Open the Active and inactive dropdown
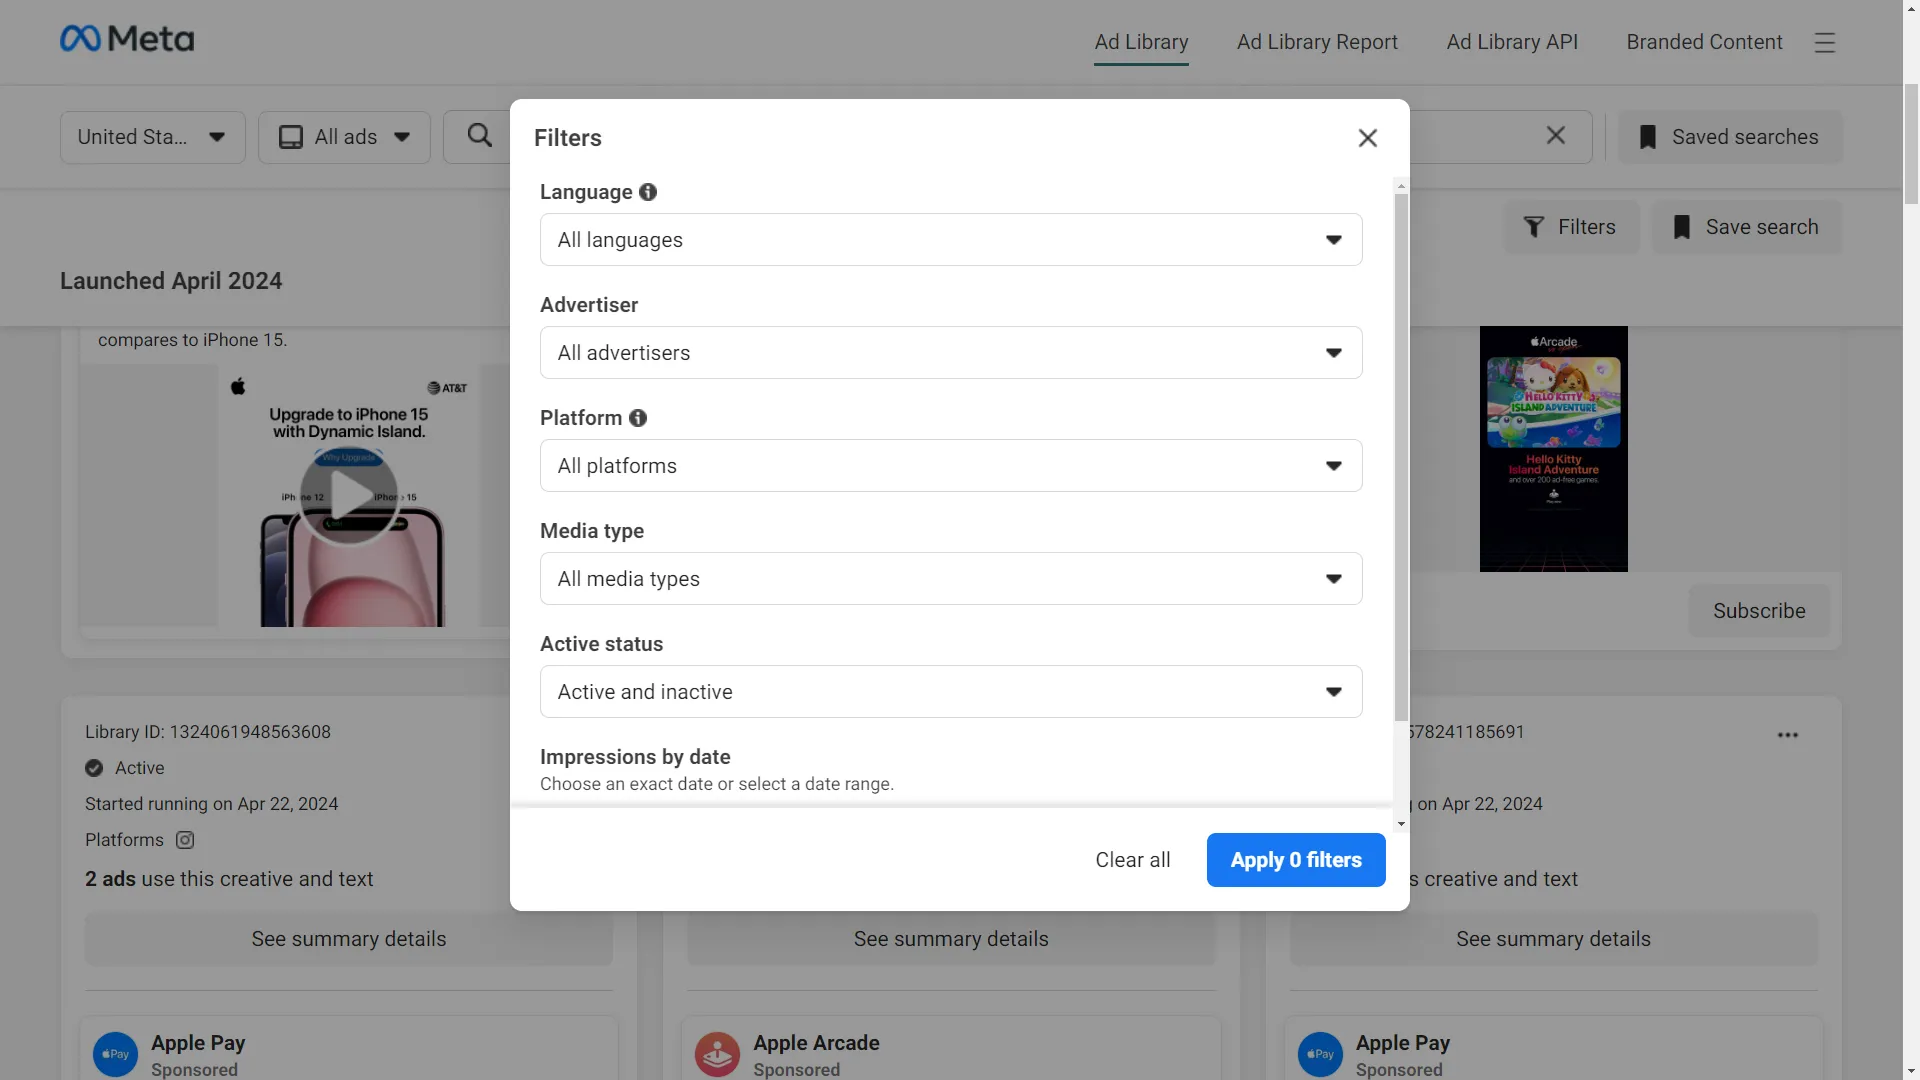The height and width of the screenshot is (1080, 1920). pyautogui.click(x=951, y=692)
